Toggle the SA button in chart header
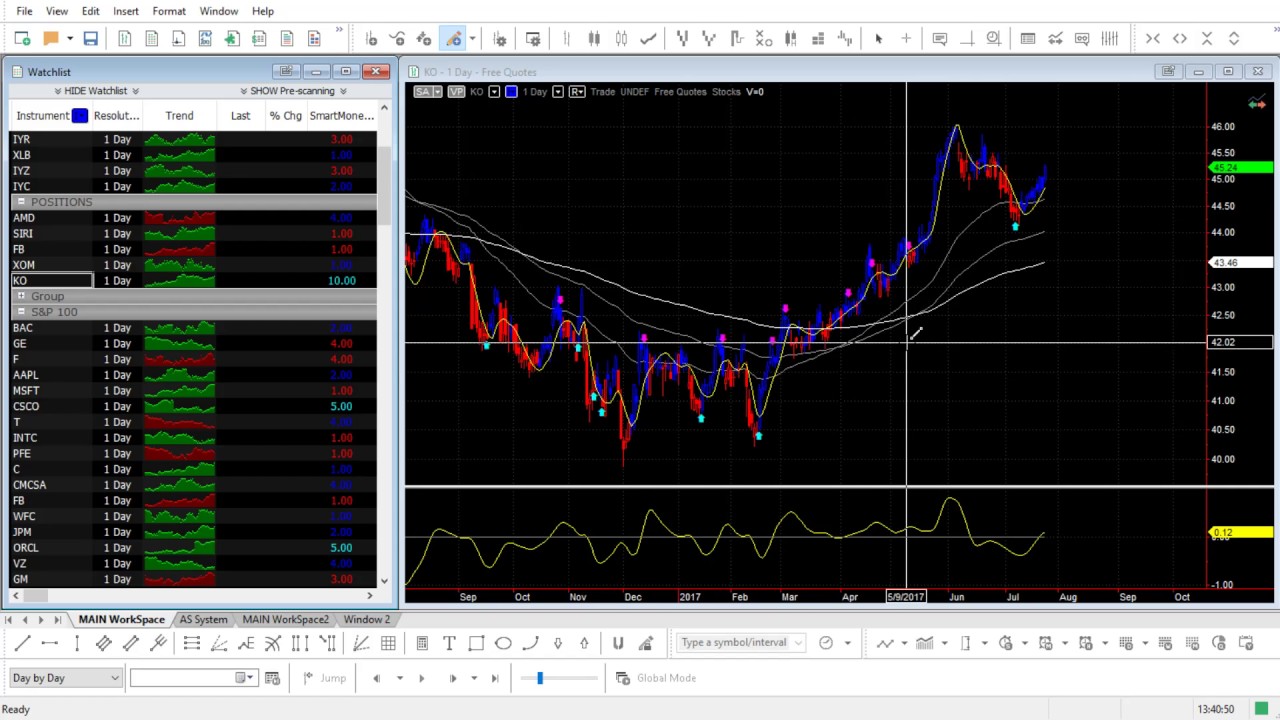This screenshot has width=1280, height=720. pyautogui.click(x=426, y=92)
